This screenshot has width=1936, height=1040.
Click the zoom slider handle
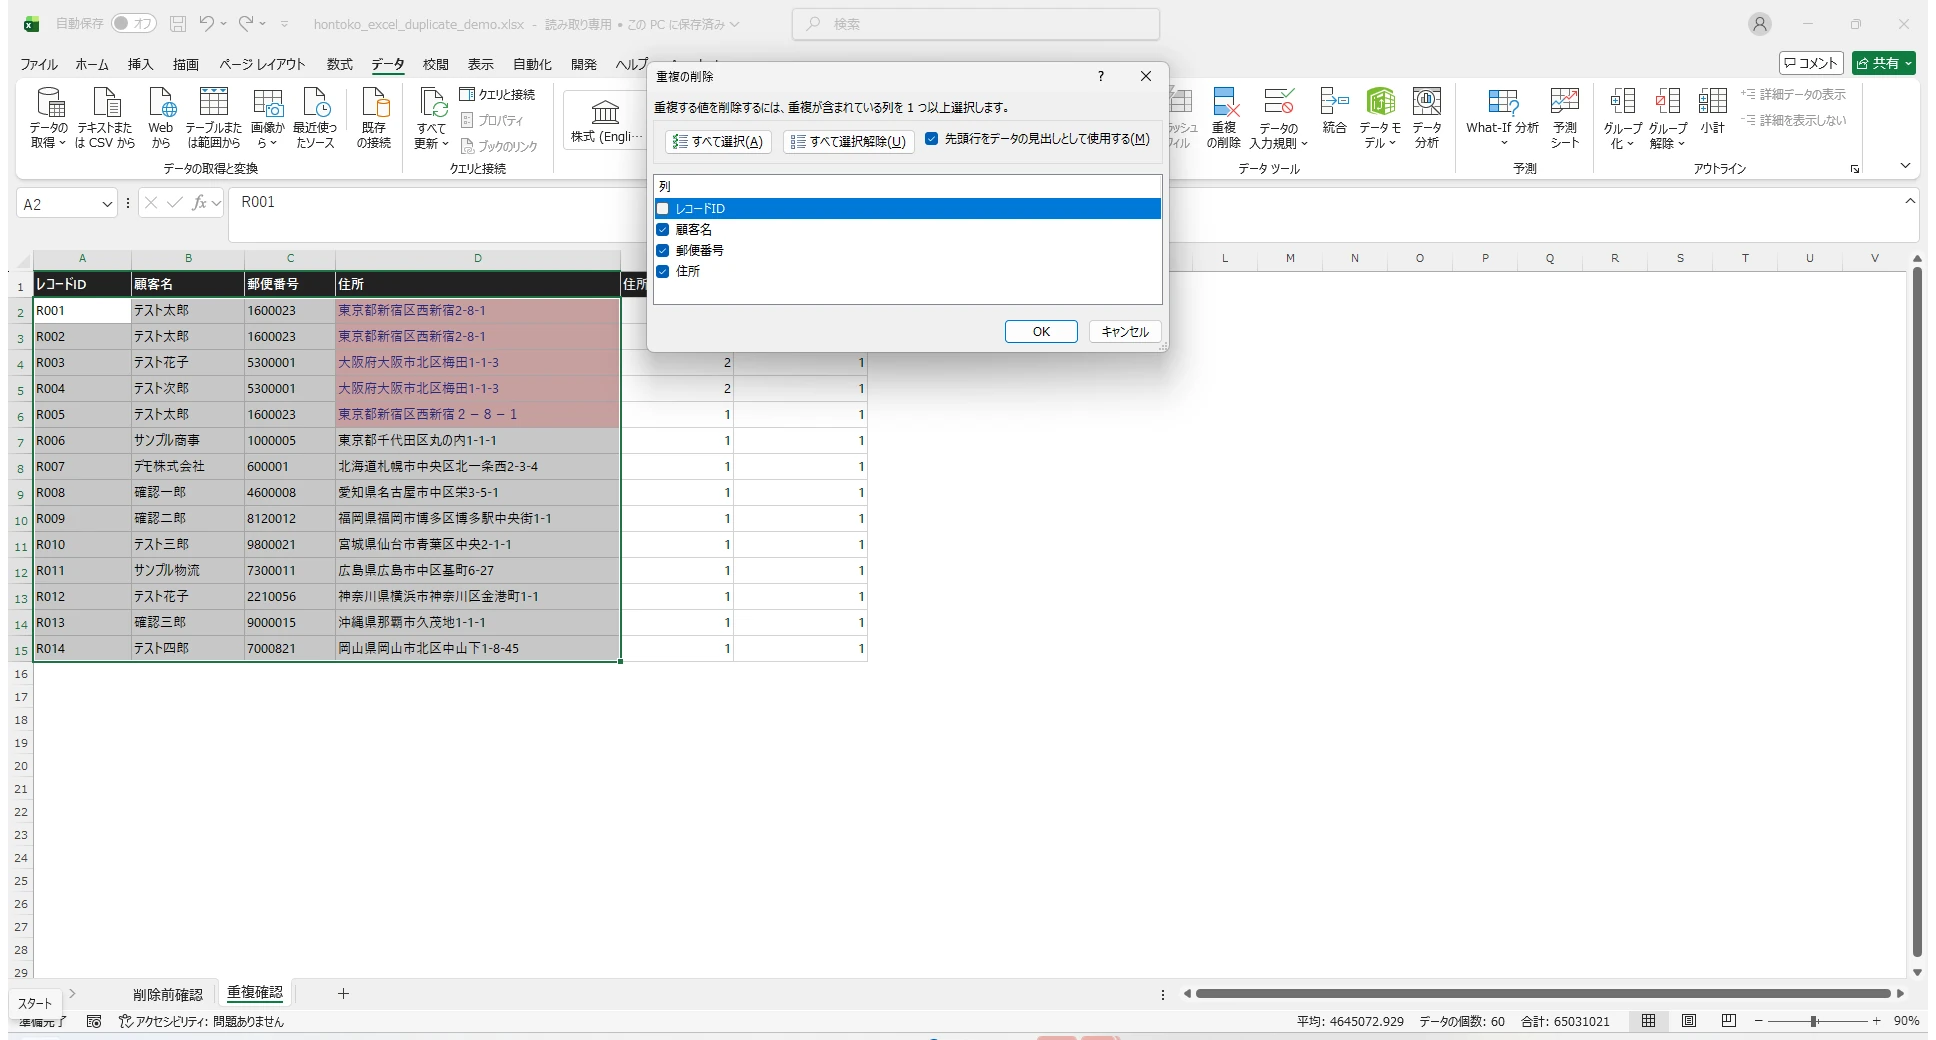click(x=1813, y=1021)
